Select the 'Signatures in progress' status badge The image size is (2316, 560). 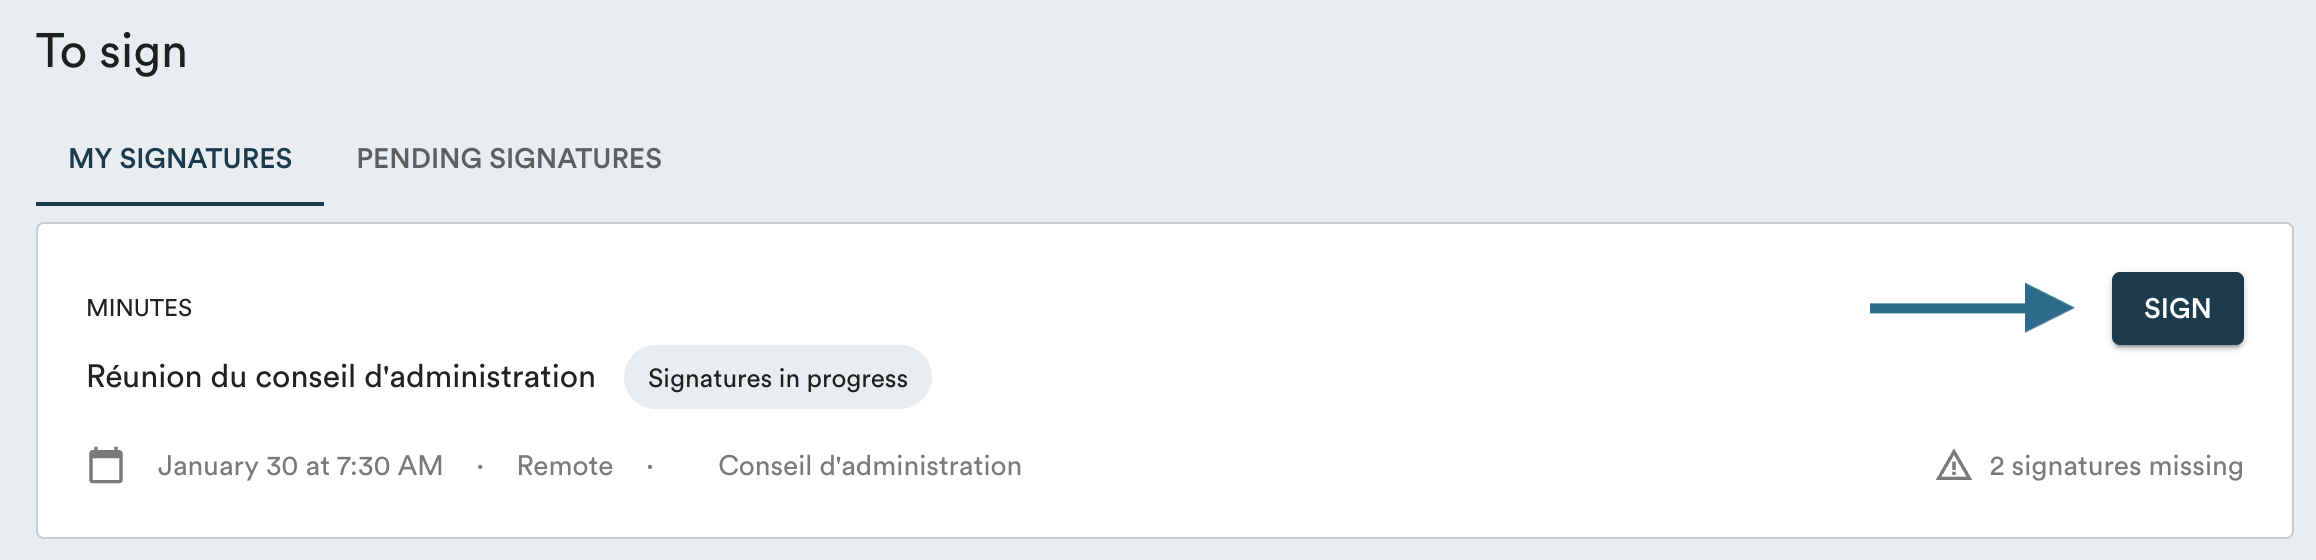click(x=777, y=378)
